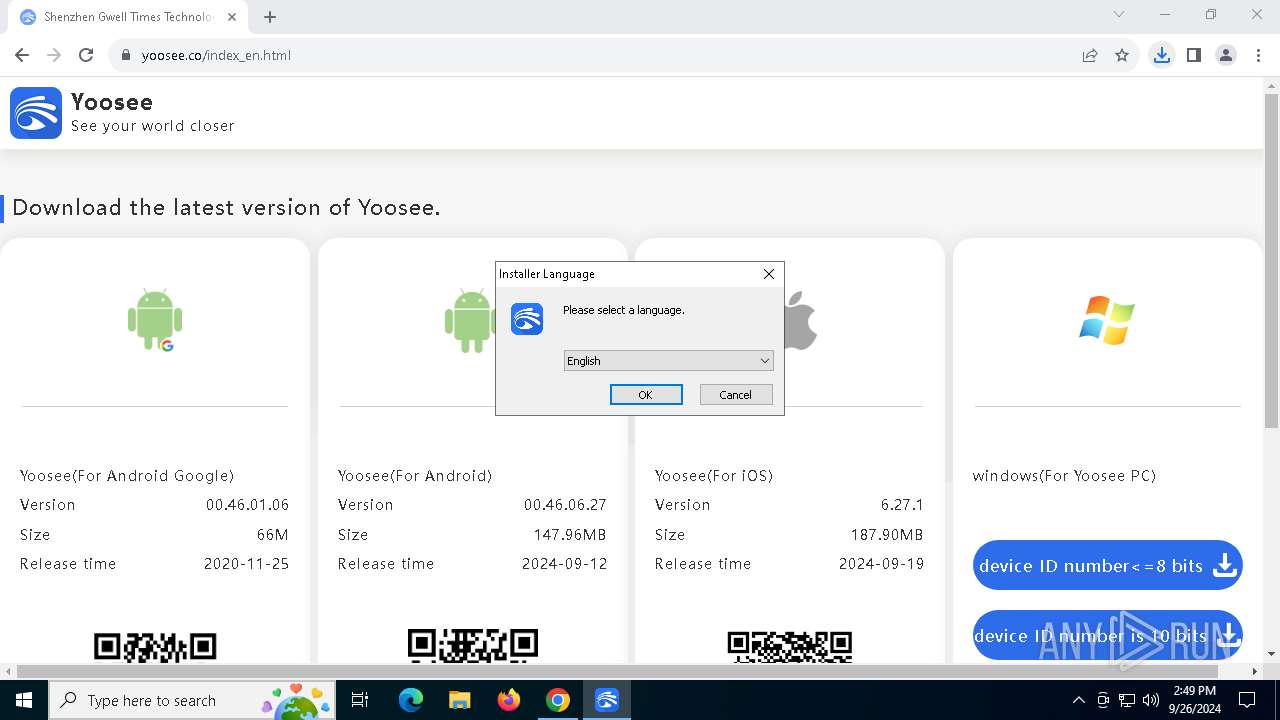Click the Yoosee(For Android Google) title

point(127,476)
